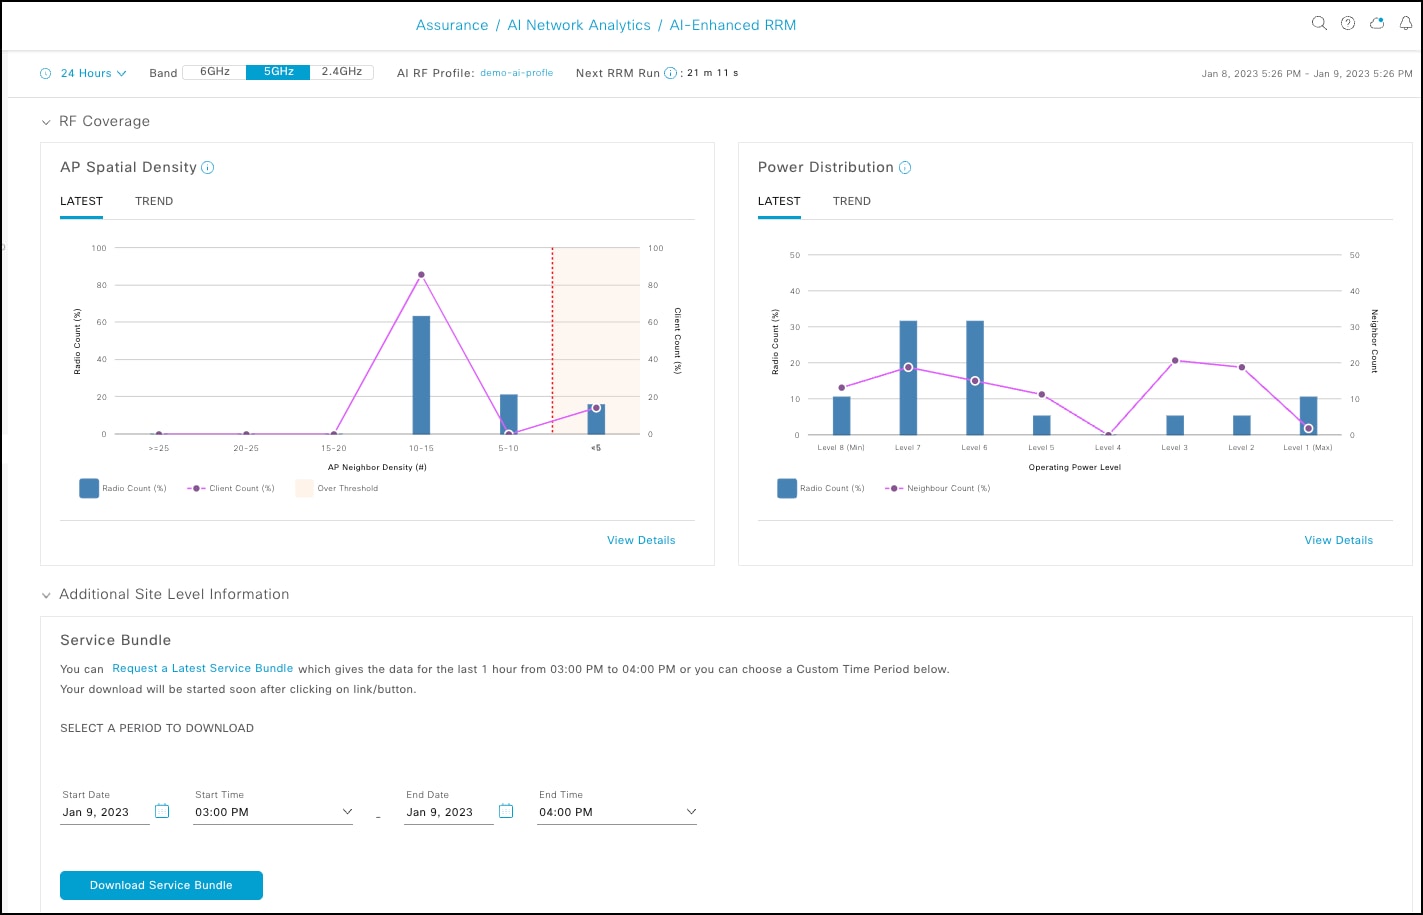Click the 10-15 radio count bar
Image resolution: width=1423 pixels, height=915 pixels.
click(x=421, y=375)
